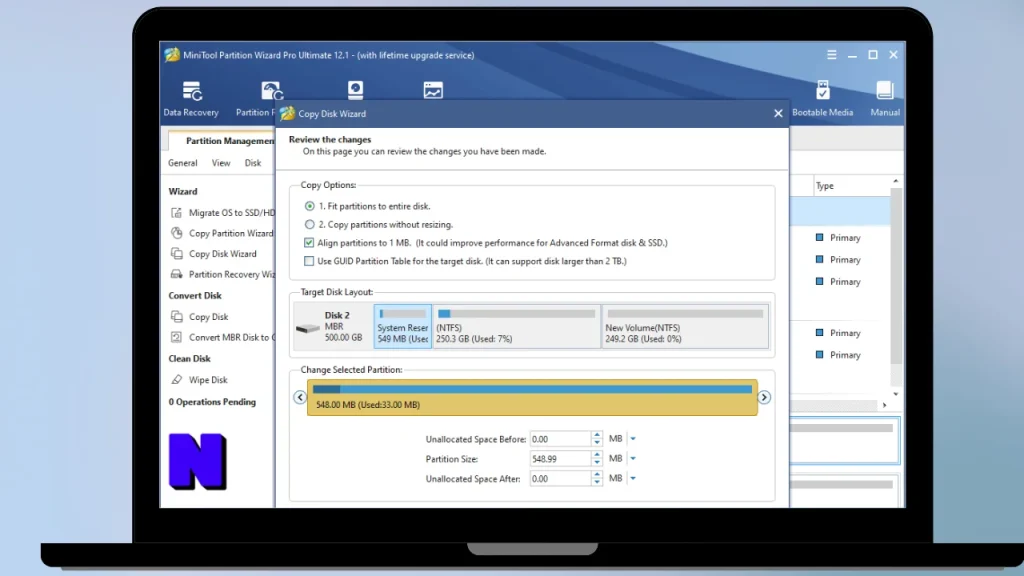This screenshot has width=1024, height=576.
Task: Open the General menu
Action: coord(183,163)
